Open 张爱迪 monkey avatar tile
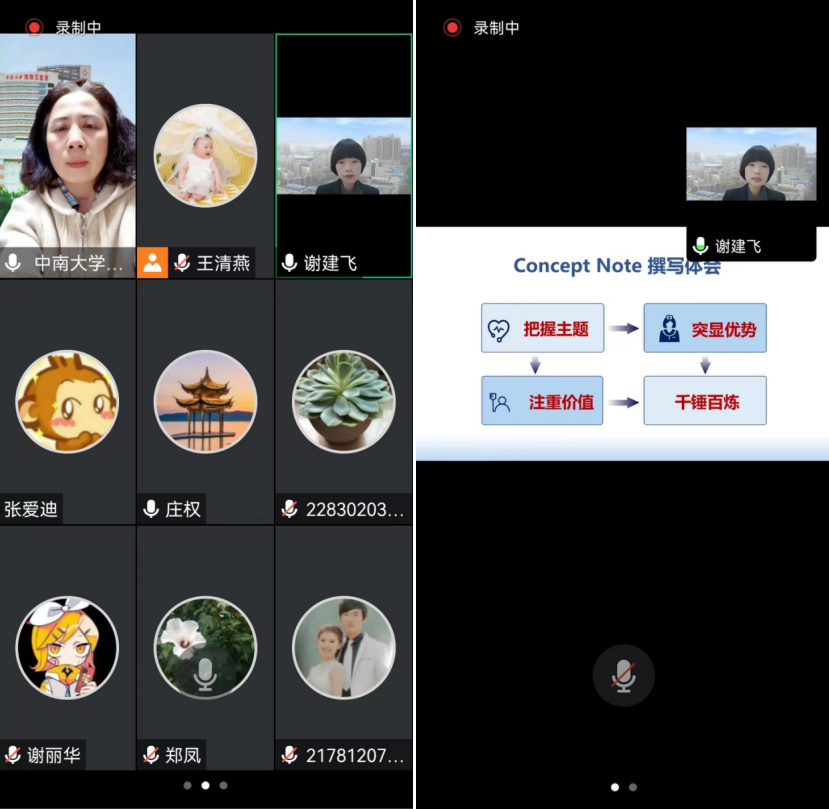 click(67, 401)
